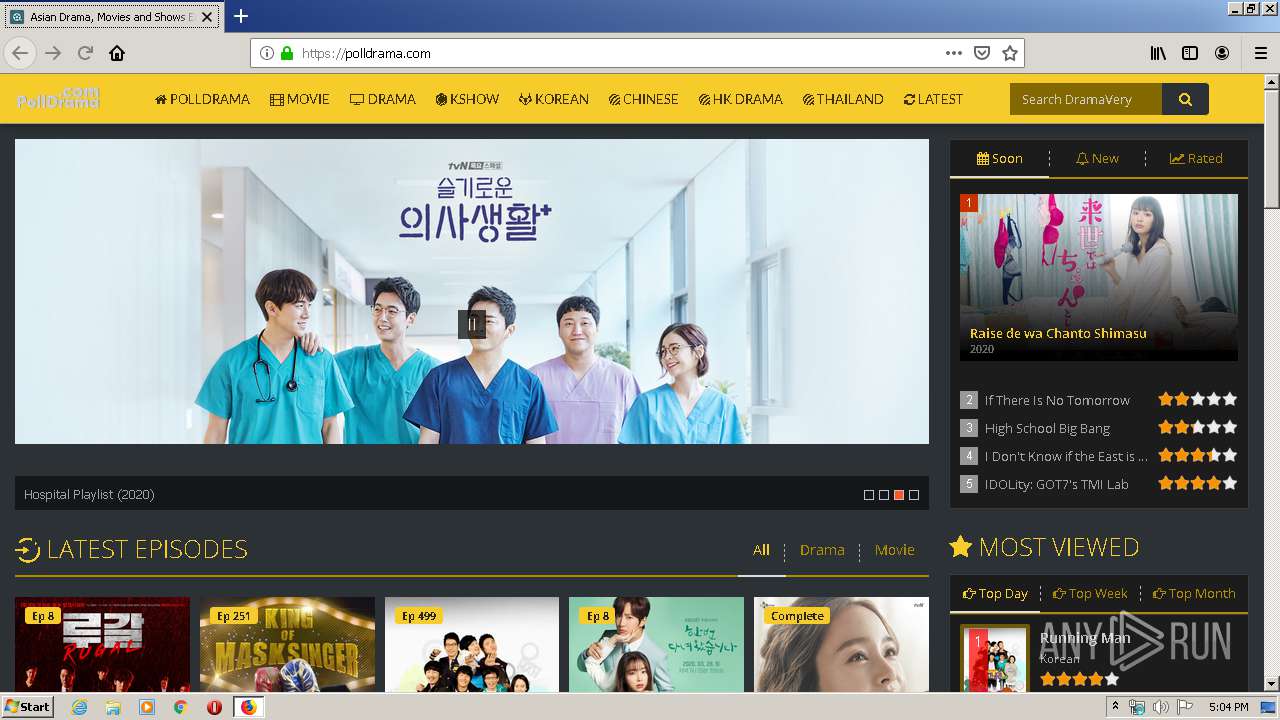
Task: Save page to Pocket icon
Action: [x=982, y=53]
